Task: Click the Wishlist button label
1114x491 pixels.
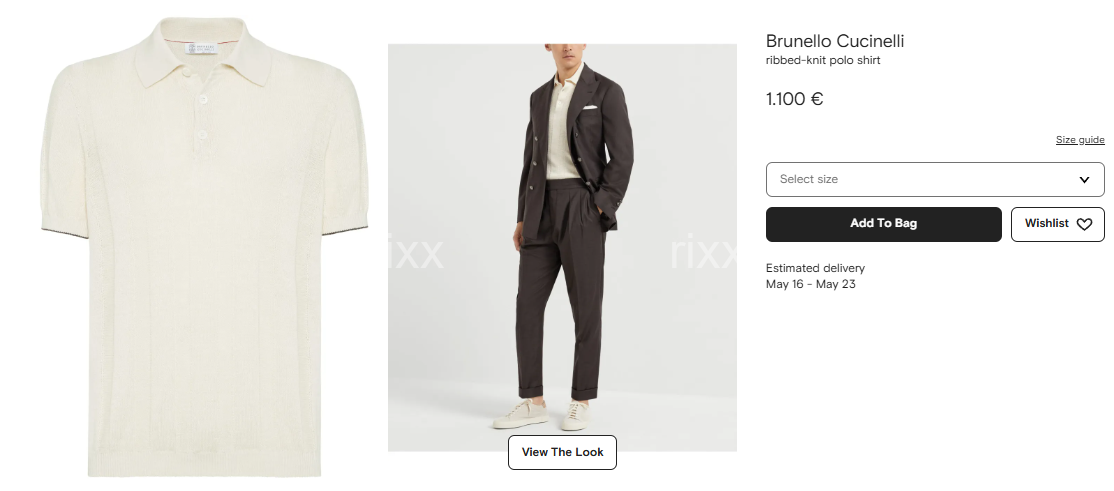Action: pos(1047,224)
